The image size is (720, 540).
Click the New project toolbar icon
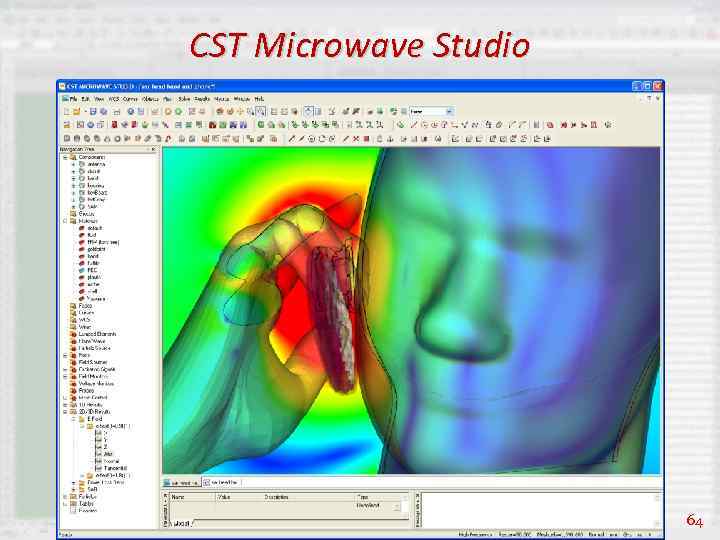(x=67, y=112)
